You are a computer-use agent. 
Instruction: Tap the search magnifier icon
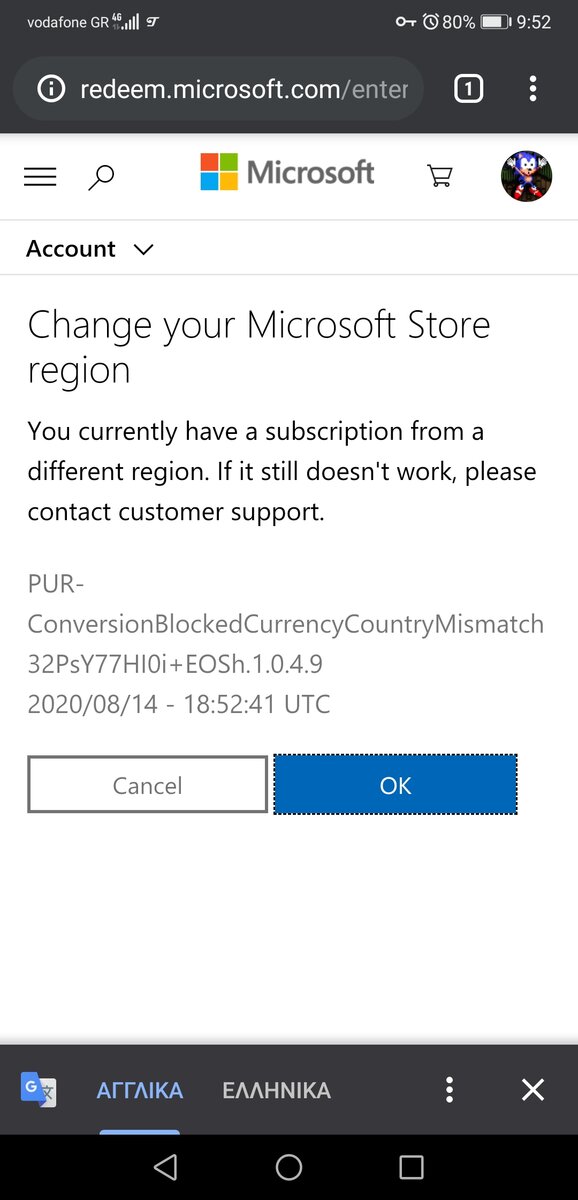(x=101, y=178)
